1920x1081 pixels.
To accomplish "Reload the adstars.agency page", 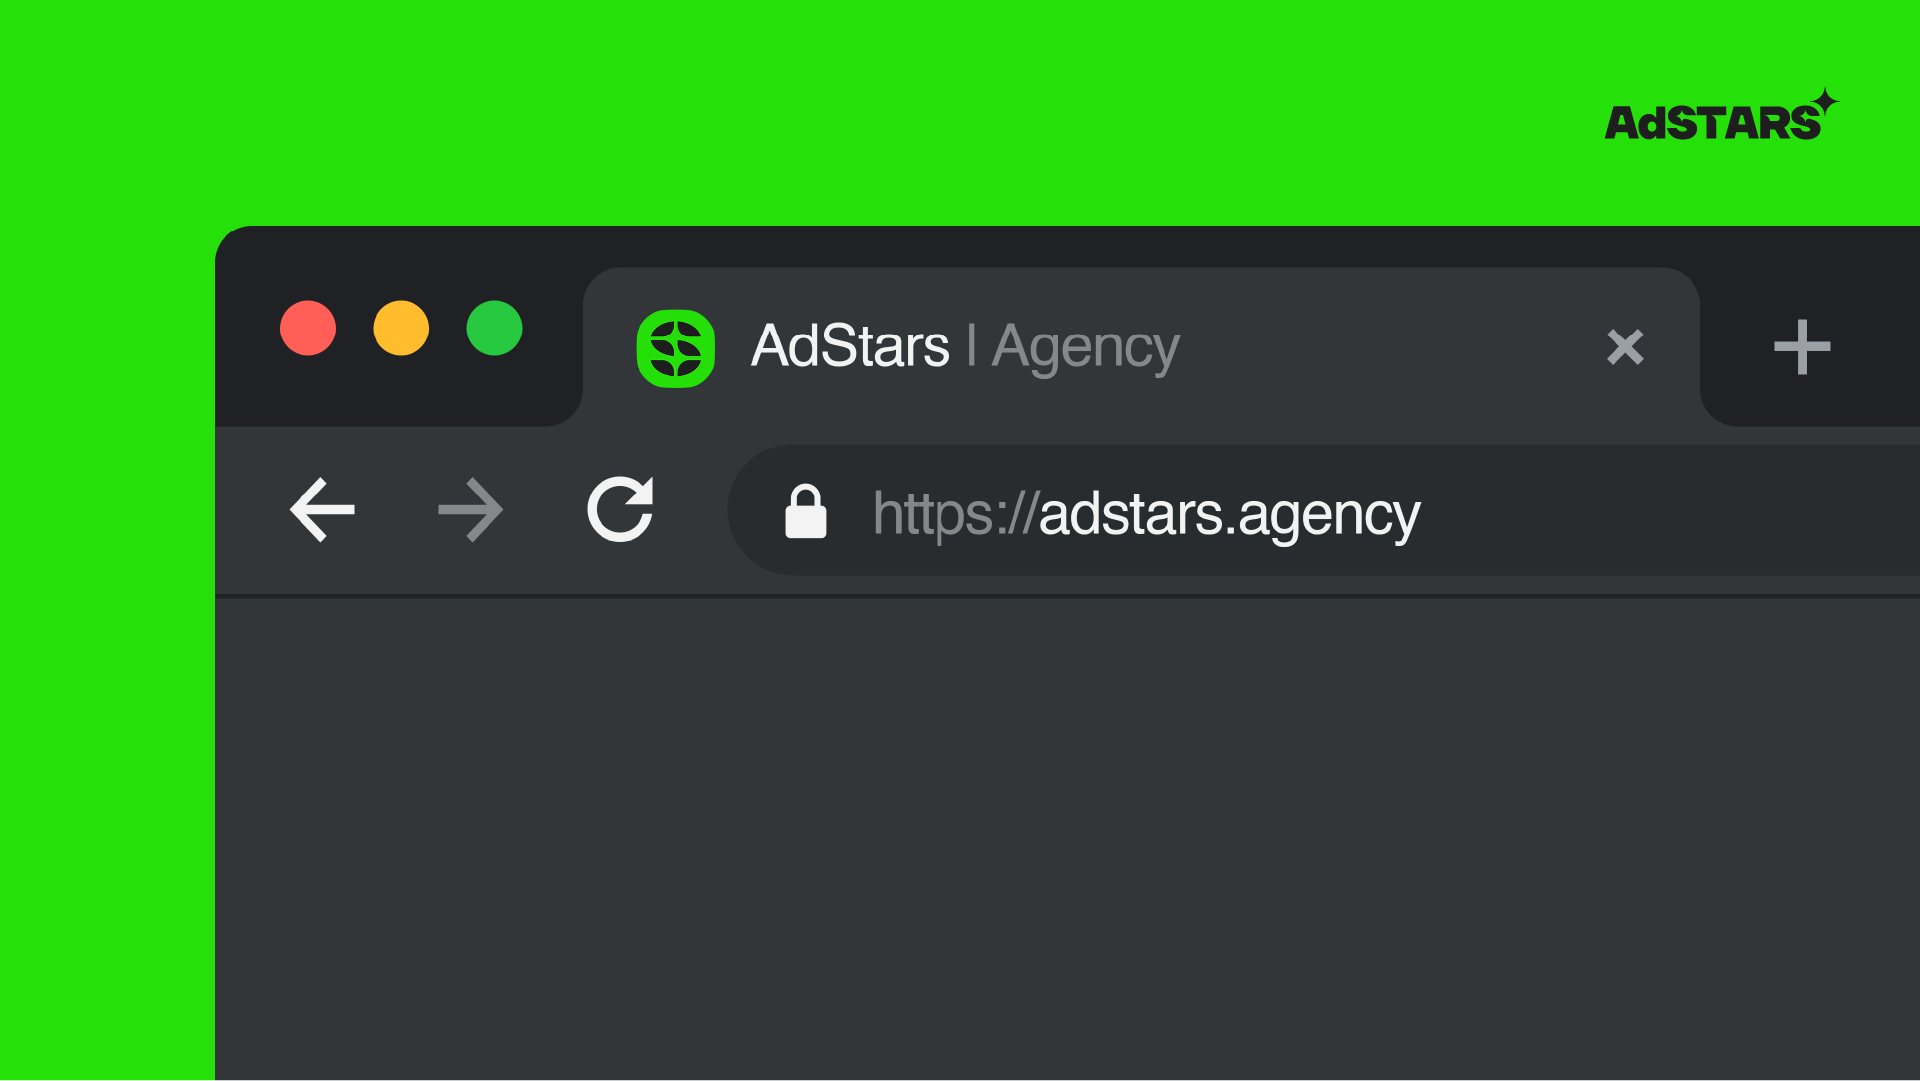I will point(620,509).
